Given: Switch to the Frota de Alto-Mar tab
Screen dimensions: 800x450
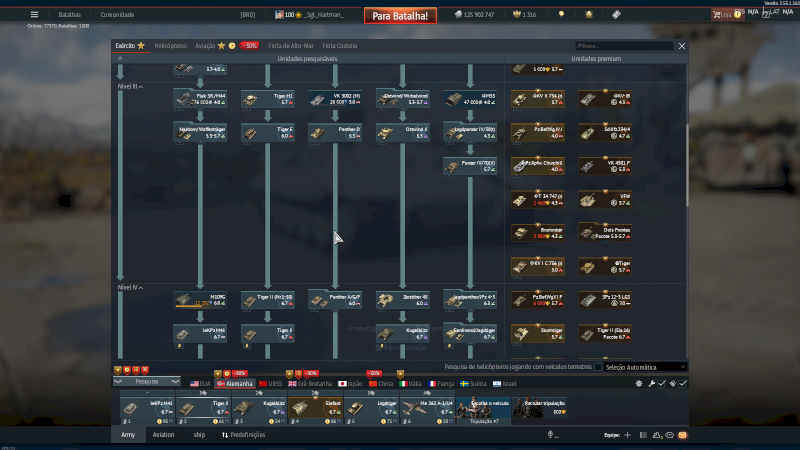Looking at the screenshot, I should point(291,46).
